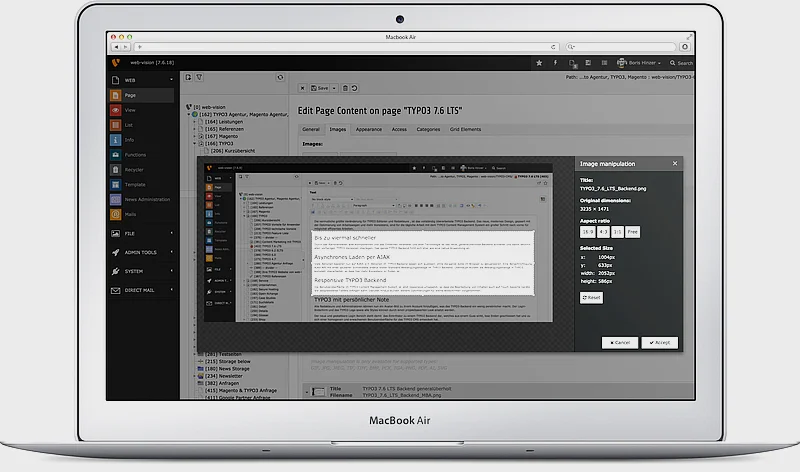Select [234] Newsletter in page tree

tap(223, 376)
